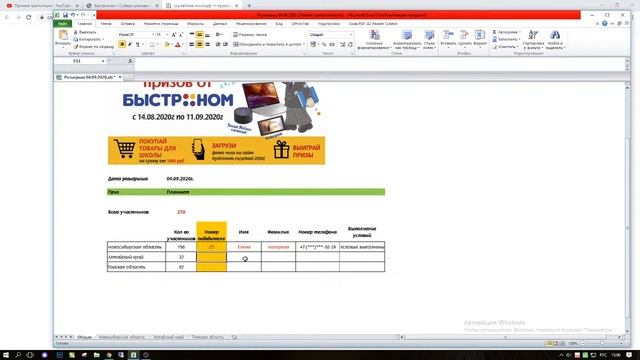Open the Fill (Заполнить) dropdown
640x360 pixels.
click(506, 39)
